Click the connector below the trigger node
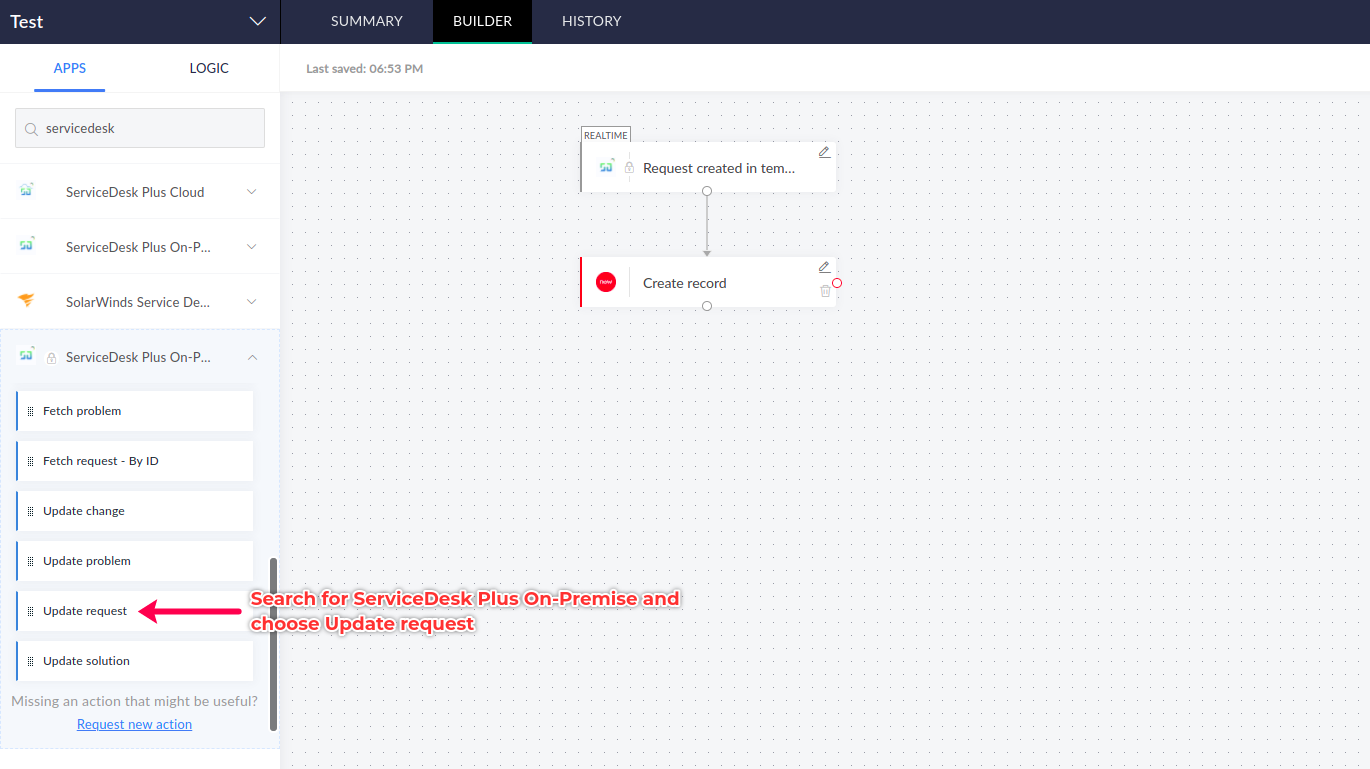Screen dimensions: 1370x769 tap(707, 191)
